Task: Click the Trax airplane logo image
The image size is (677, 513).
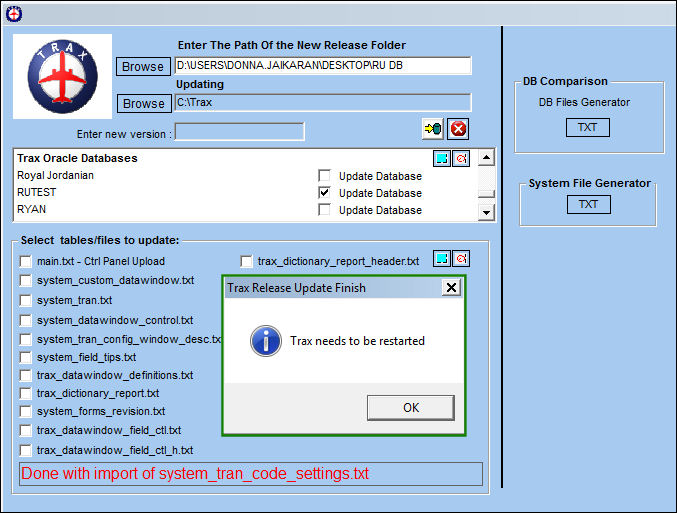Action: point(63,76)
